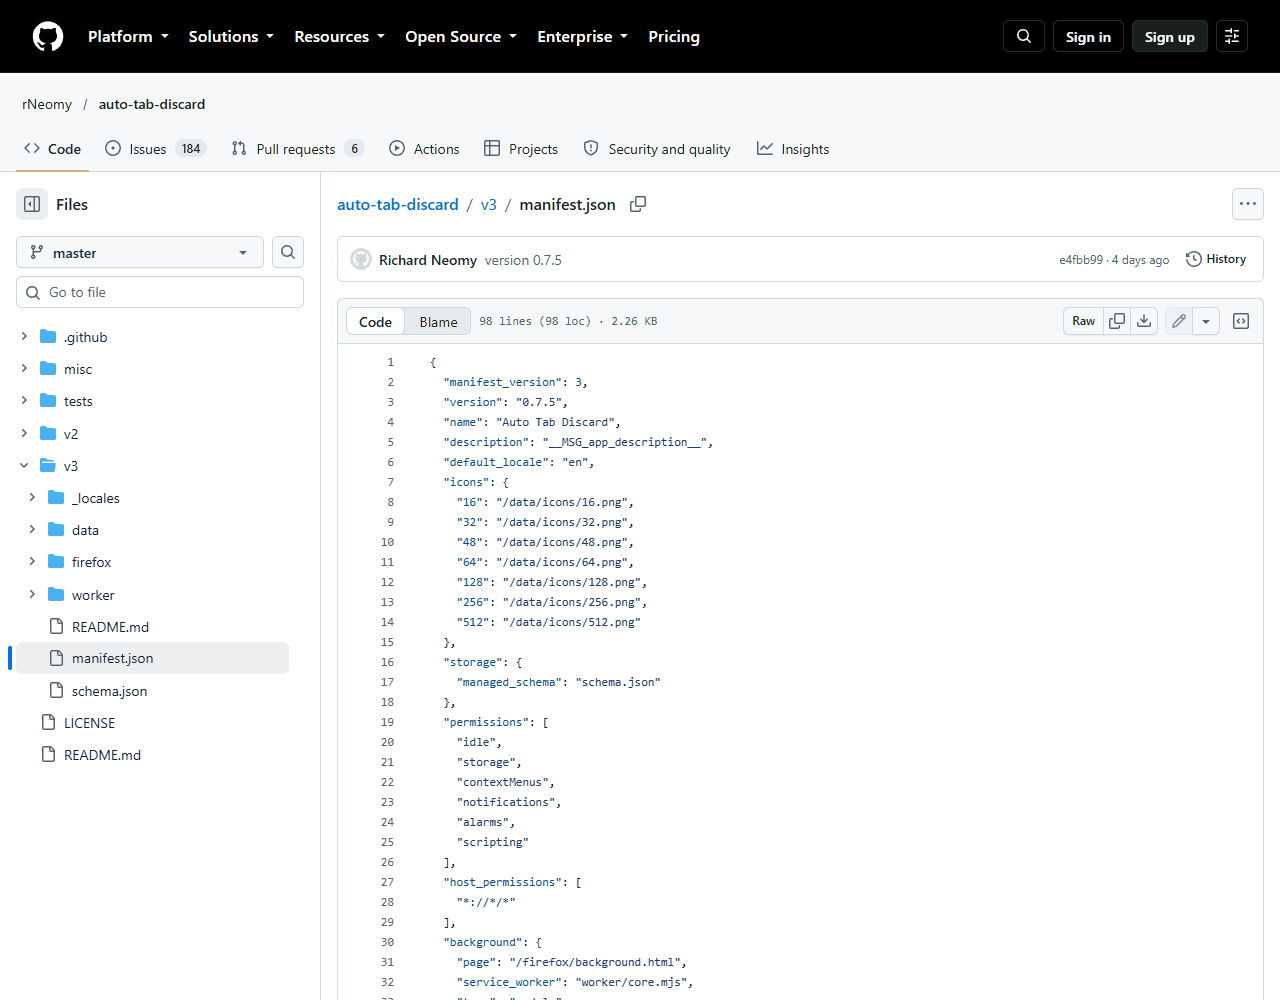Expand the data folder chevron
Viewport: 1280px width, 1000px height.
(32, 529)
